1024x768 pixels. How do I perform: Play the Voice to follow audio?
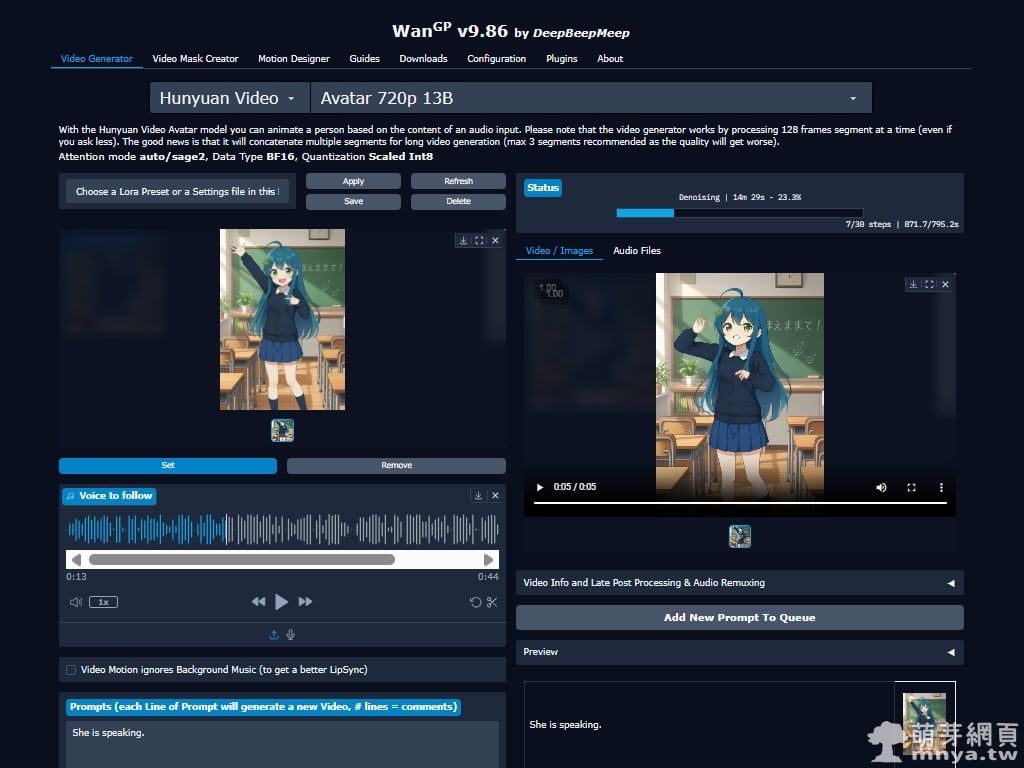[x=282, y=601]
